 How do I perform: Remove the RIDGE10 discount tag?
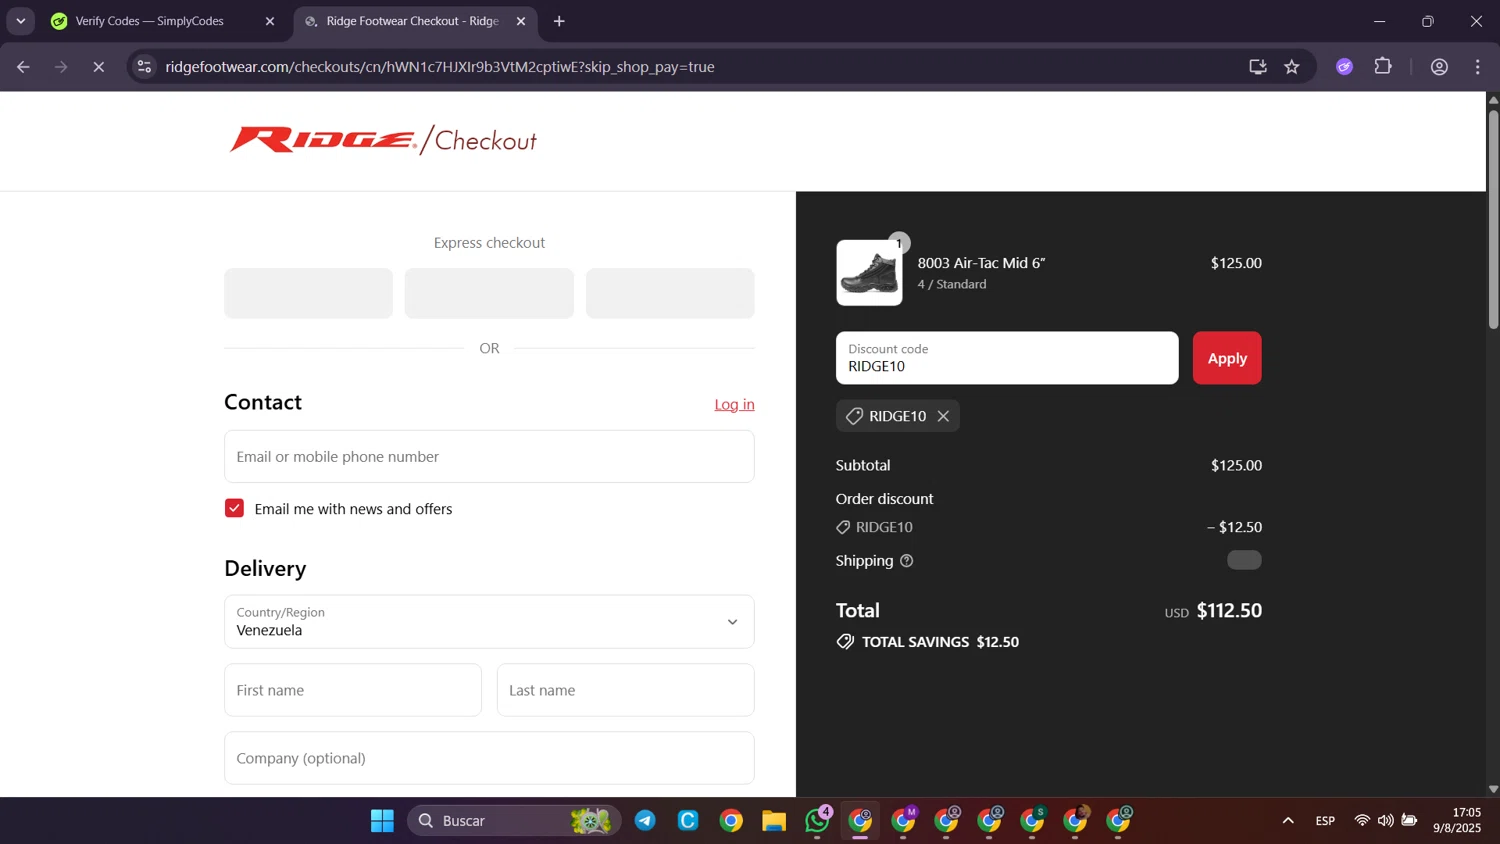943,416
